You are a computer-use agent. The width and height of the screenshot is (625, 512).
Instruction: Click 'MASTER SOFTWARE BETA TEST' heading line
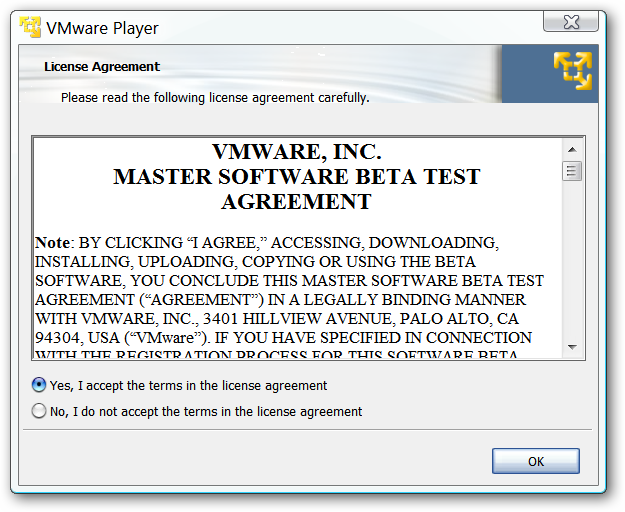tap(297, 177)
